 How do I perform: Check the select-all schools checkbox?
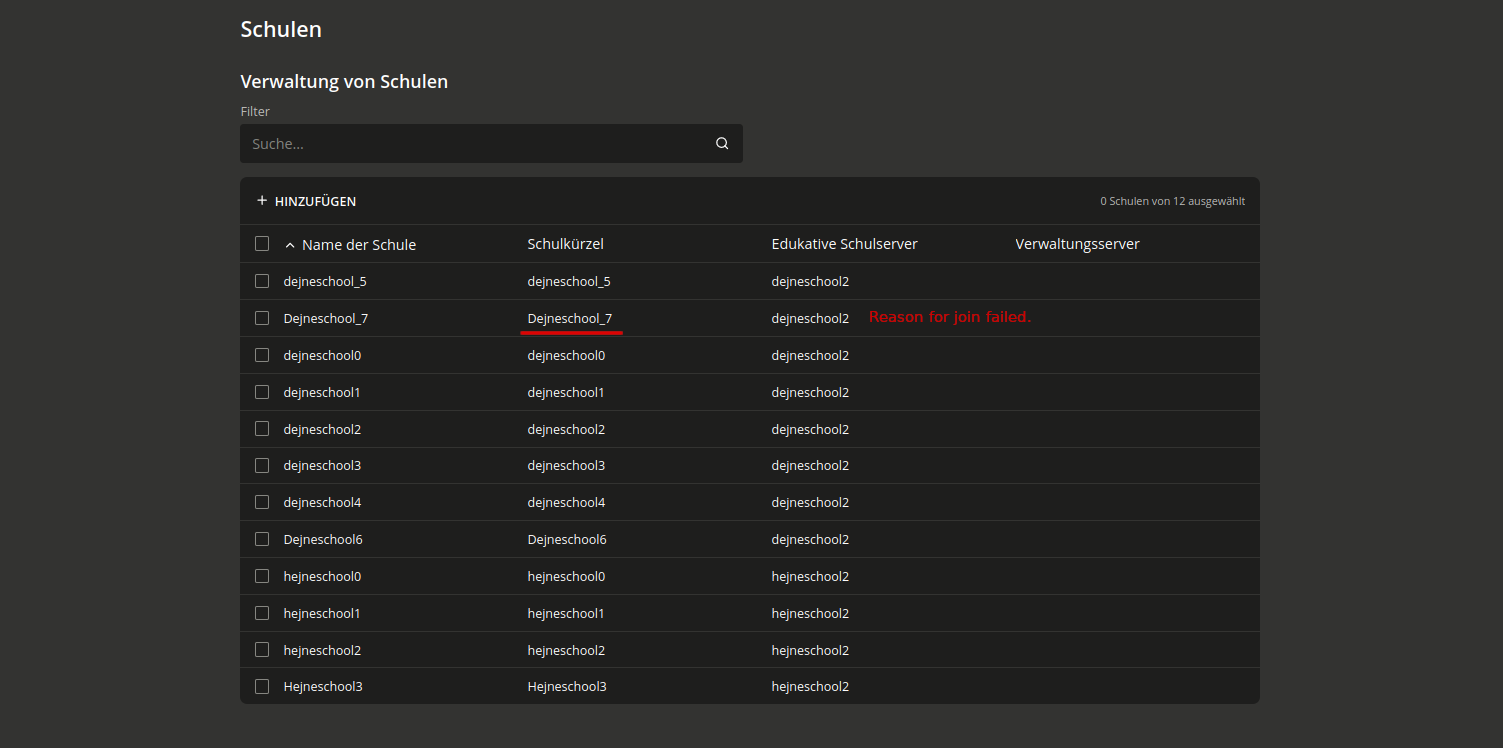click(x=262, y=244)
